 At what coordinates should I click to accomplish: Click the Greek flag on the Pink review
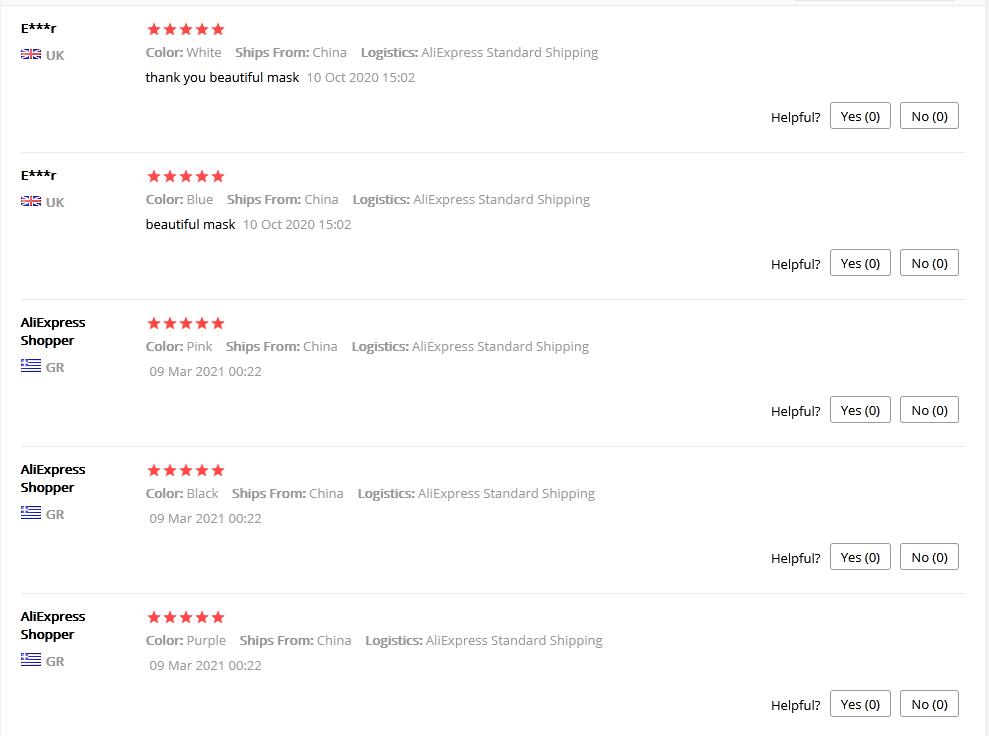31,367
